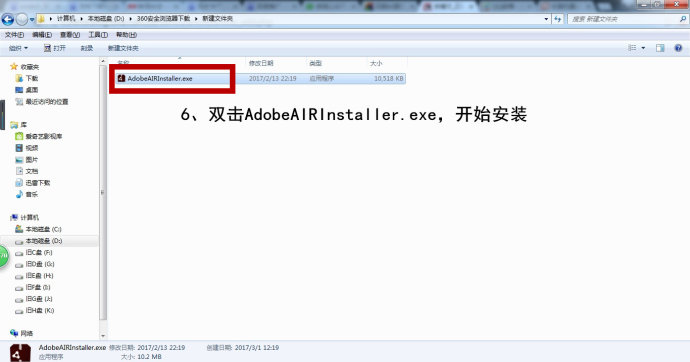Open help with the question mark icon

tap(678, 48)
